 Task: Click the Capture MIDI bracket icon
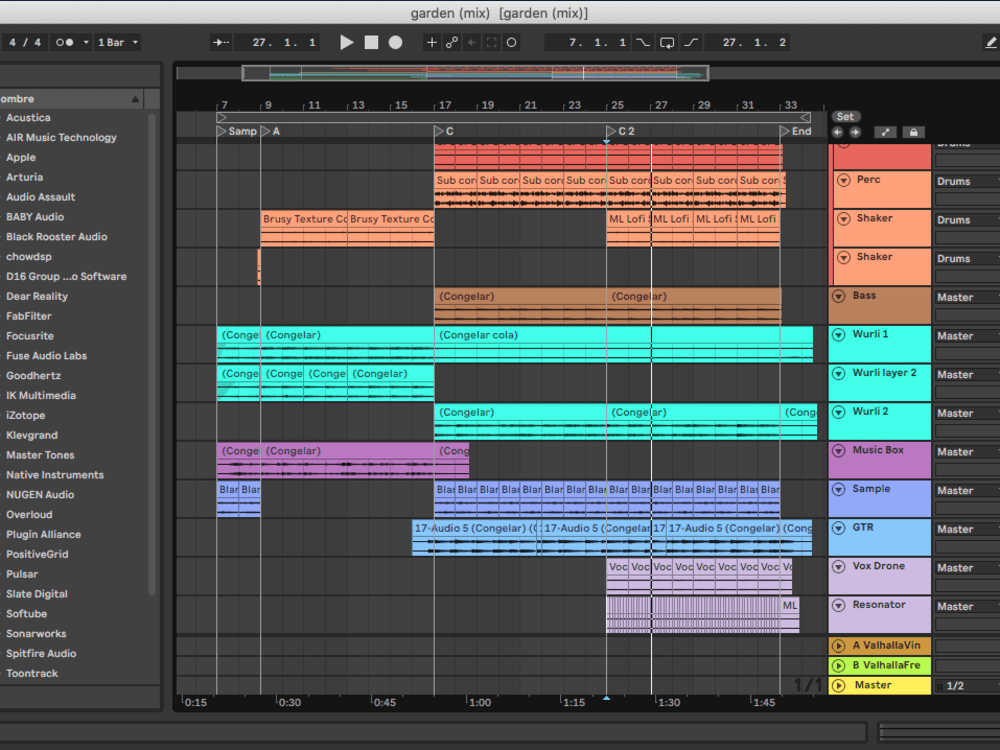[491, 42]
